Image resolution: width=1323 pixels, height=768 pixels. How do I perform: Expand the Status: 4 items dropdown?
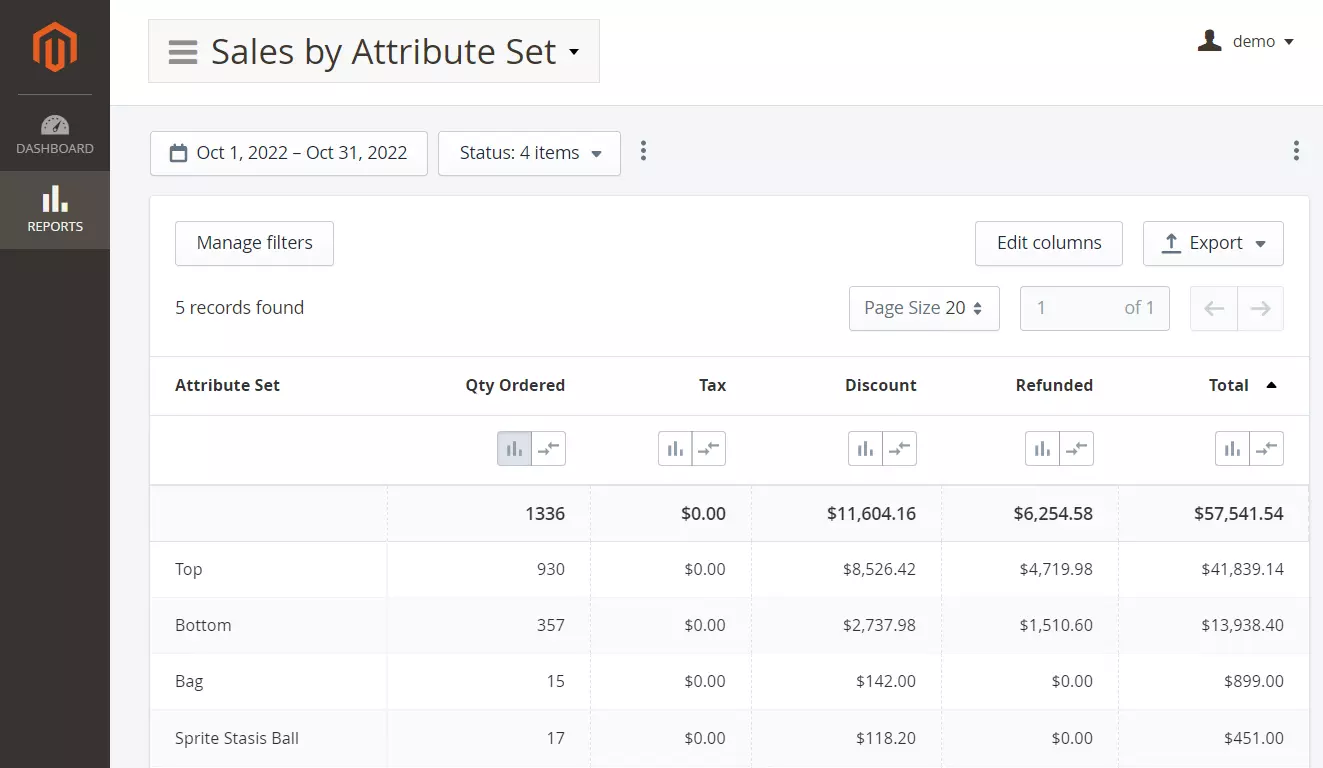coord(529,154)
